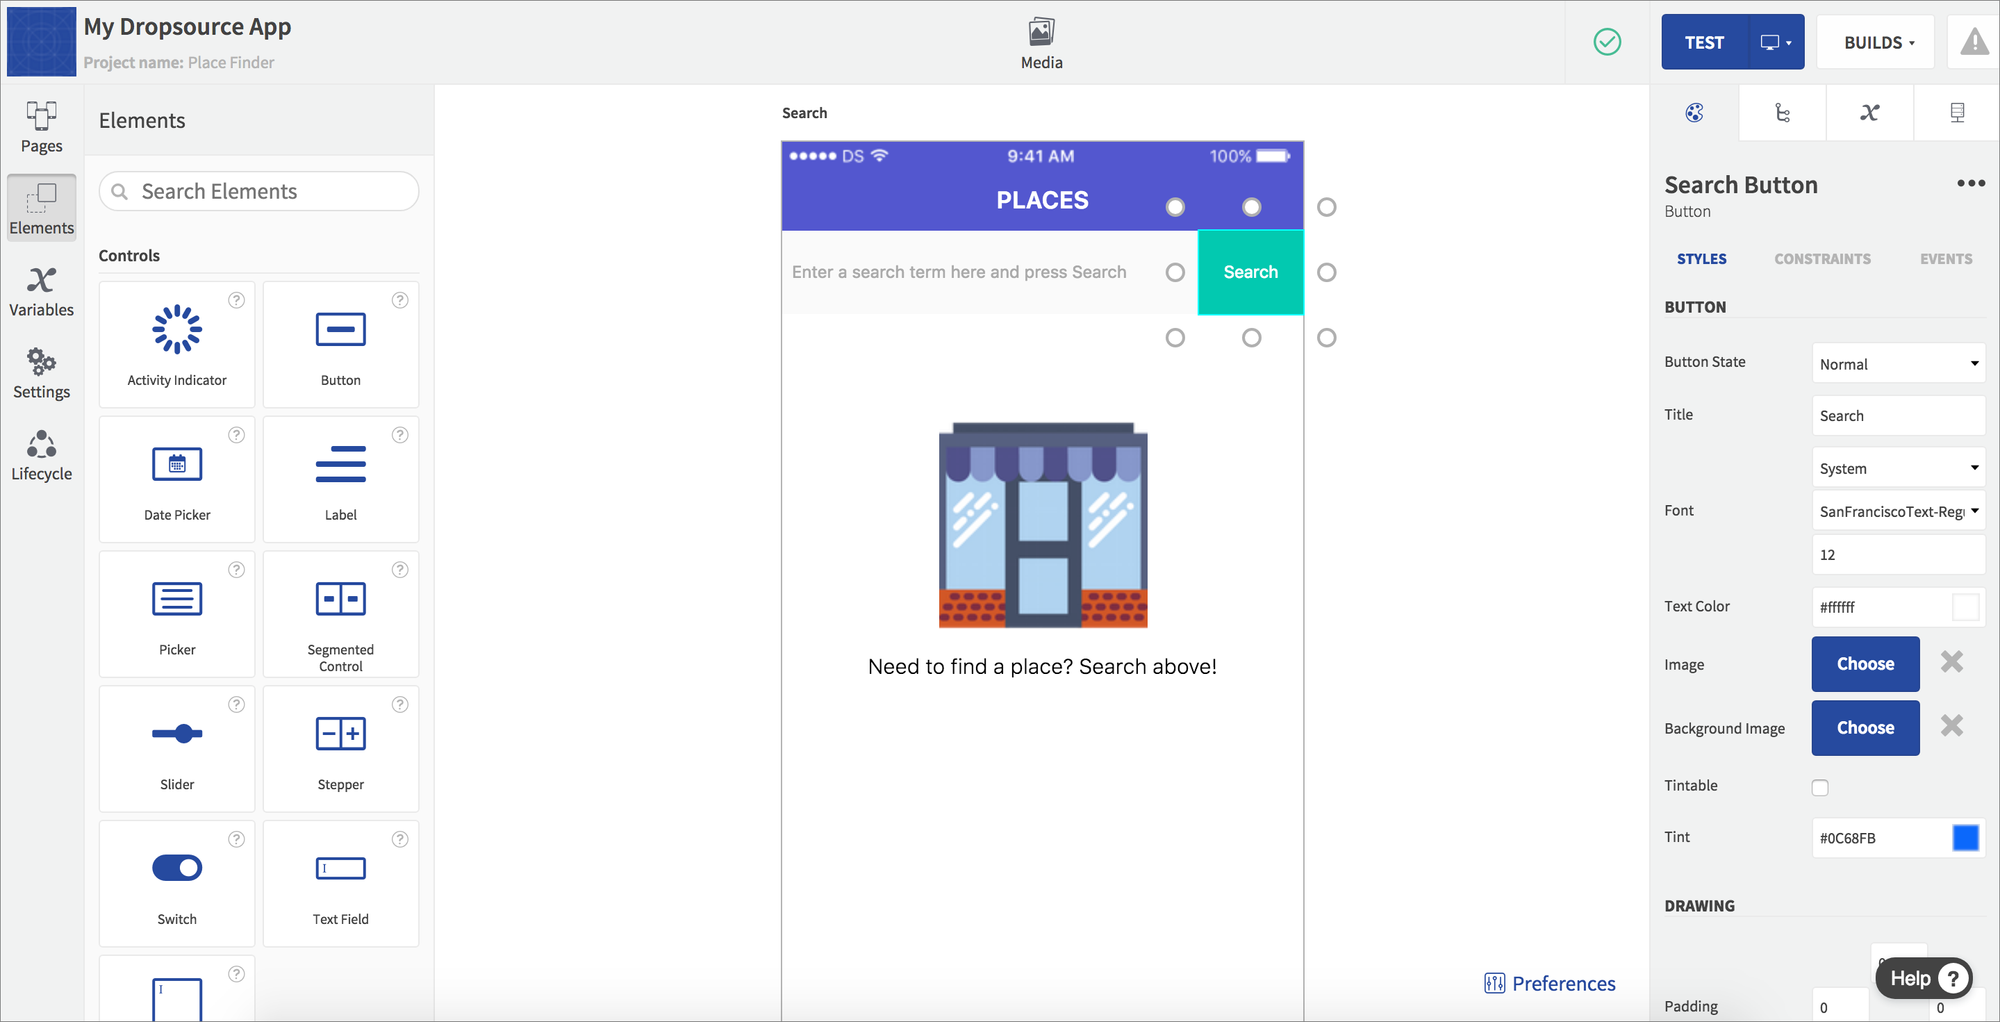Image resolution: width=2000 pixels, height=1022 pixels.
Task: Open the Preferences link
Action: (x=1550, y=984)
